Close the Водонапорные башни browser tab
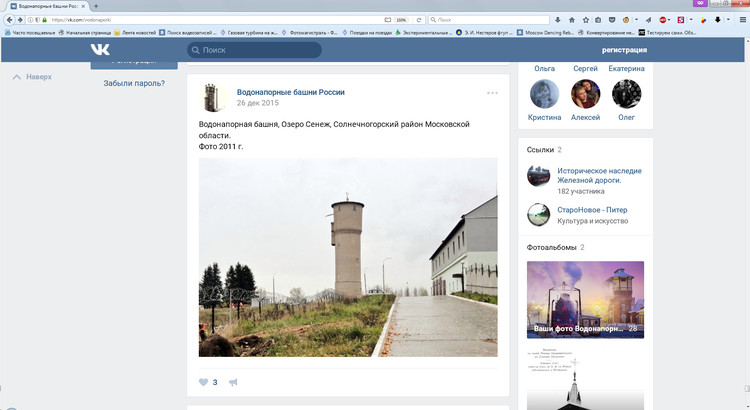 coord(83,6)
